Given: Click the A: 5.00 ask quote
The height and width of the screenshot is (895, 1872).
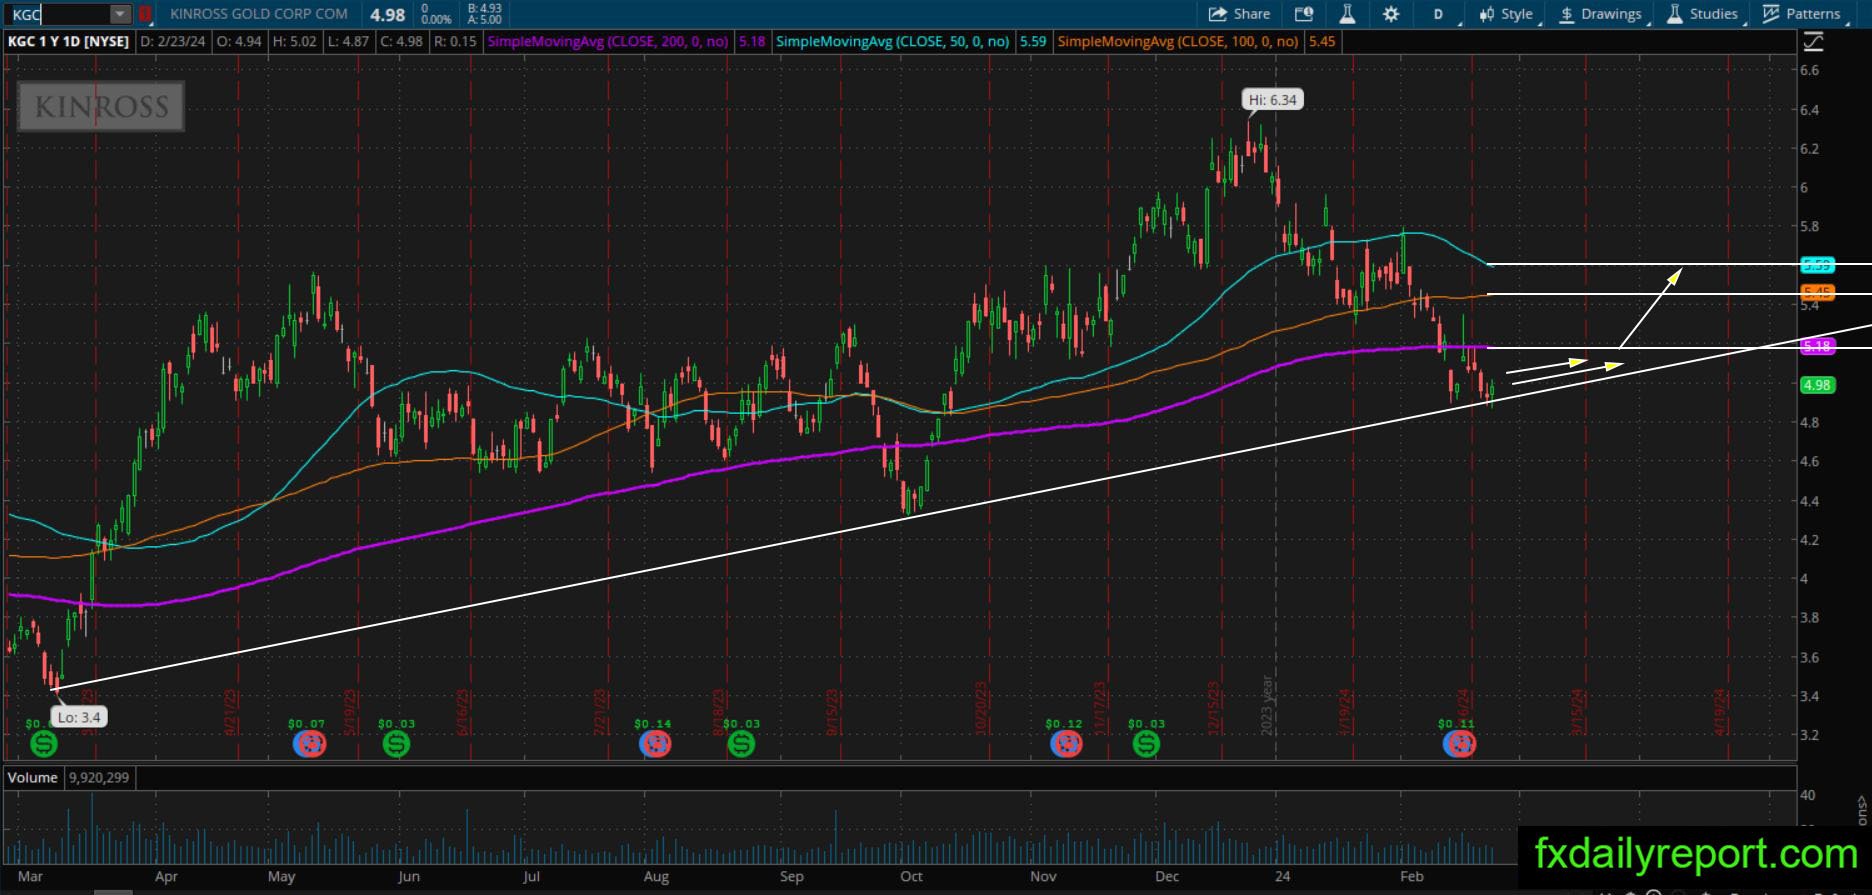Looking at the screenshot, I should point(484,20).
